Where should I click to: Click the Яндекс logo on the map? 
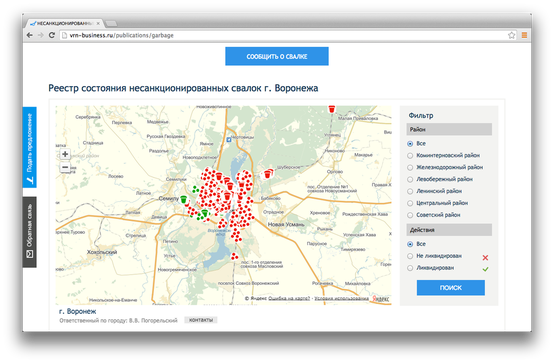point(381,299)
